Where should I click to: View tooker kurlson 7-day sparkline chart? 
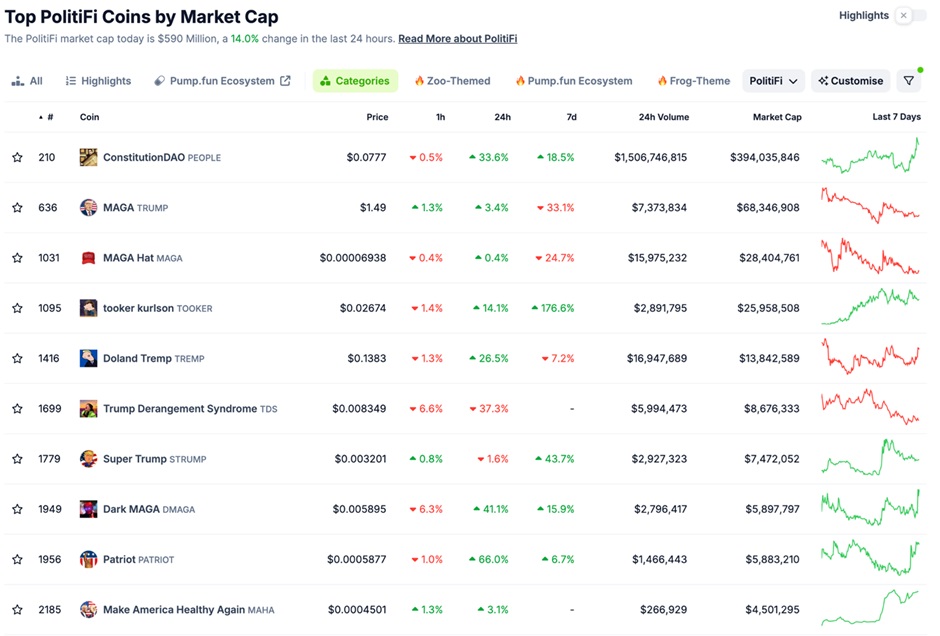coord(870,307)
